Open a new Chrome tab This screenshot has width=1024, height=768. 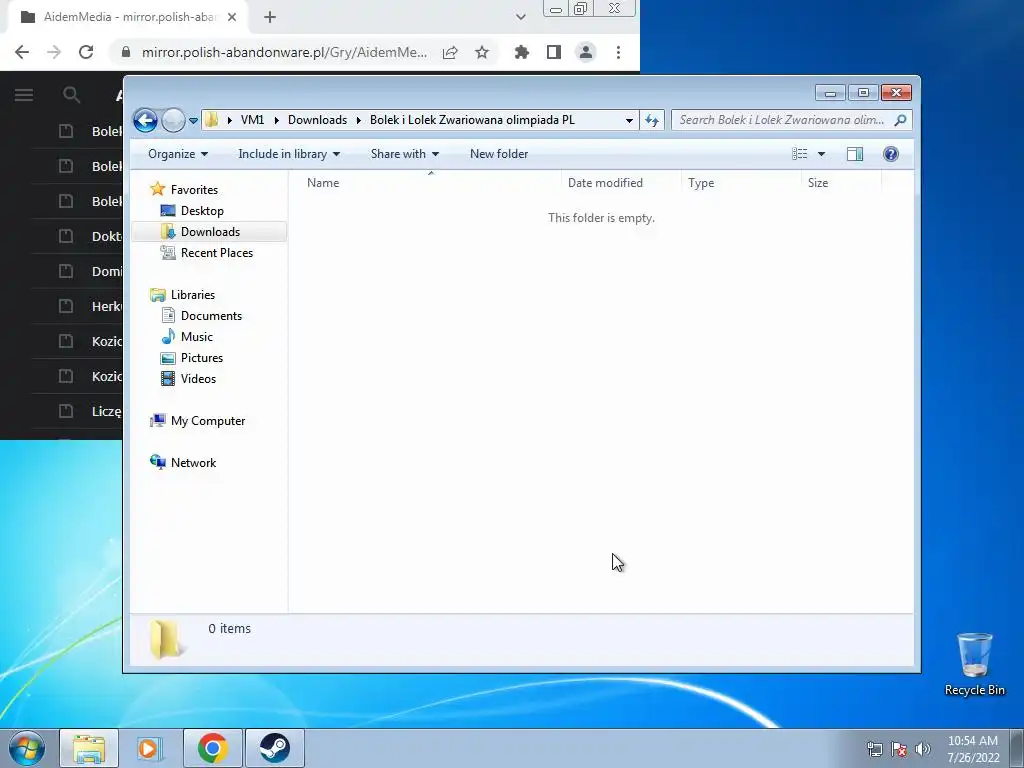pos(270,18)
